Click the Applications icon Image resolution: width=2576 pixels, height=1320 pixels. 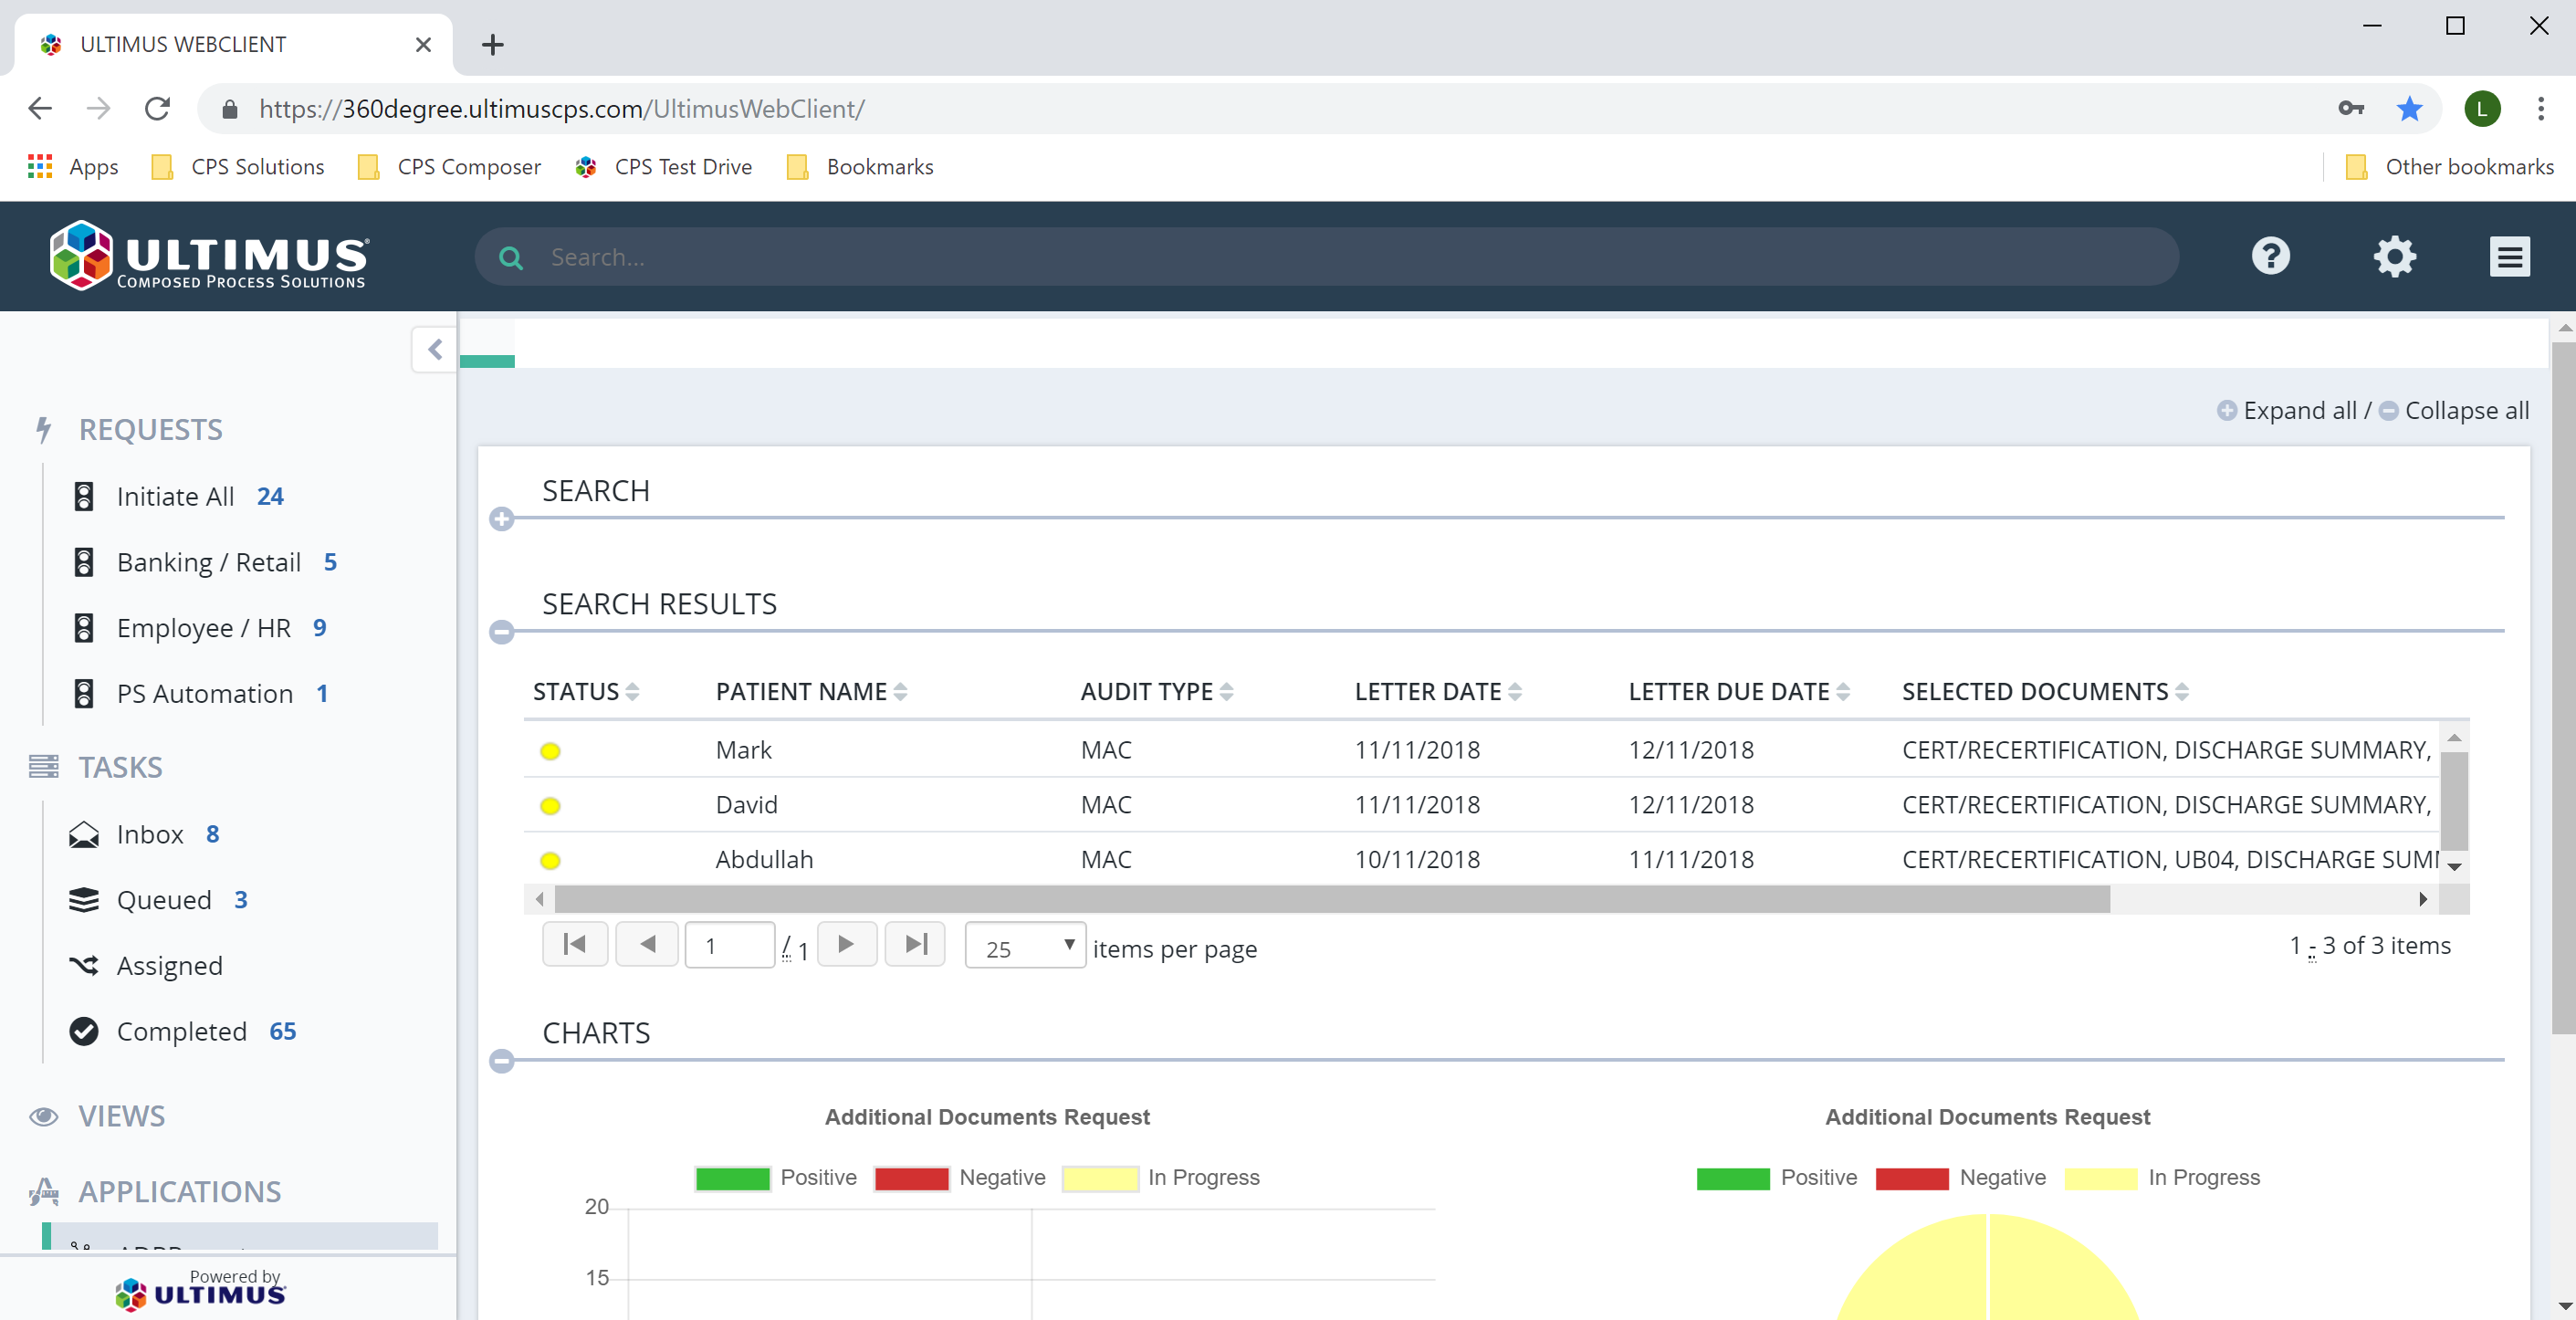(43, 1191)
